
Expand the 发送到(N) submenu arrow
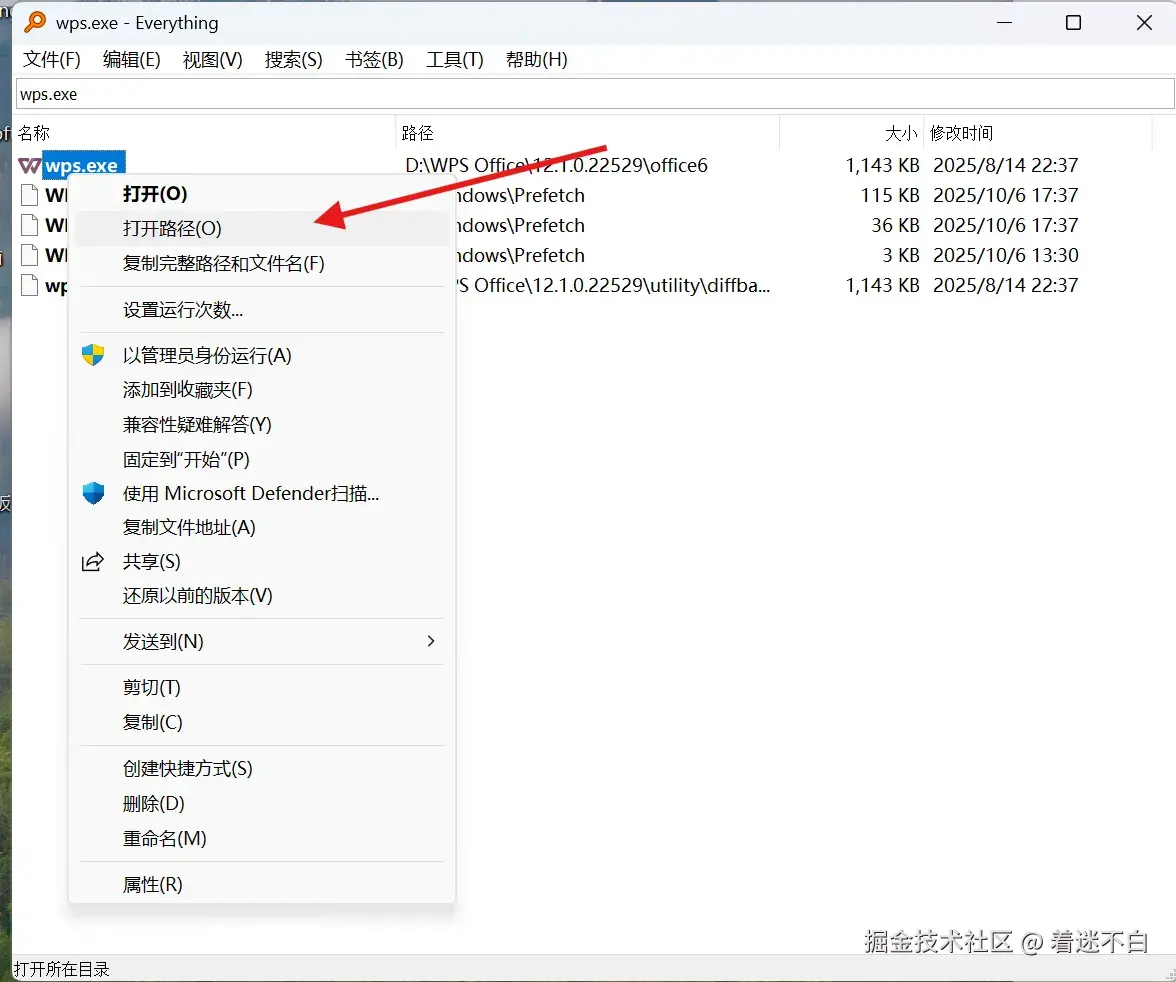pos(430,641)
